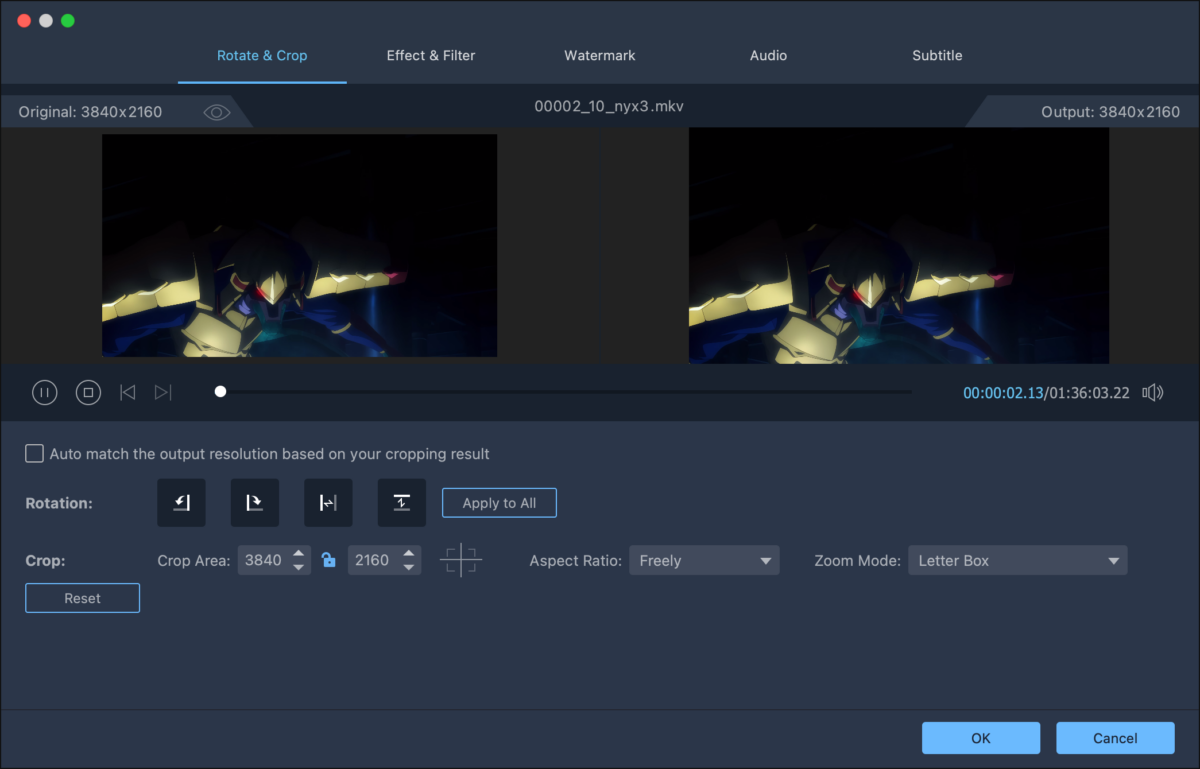Viewport: 1200px width, 769px height.
Task: Open the Zoom Mode dropdown
Action: [1017, 561]
